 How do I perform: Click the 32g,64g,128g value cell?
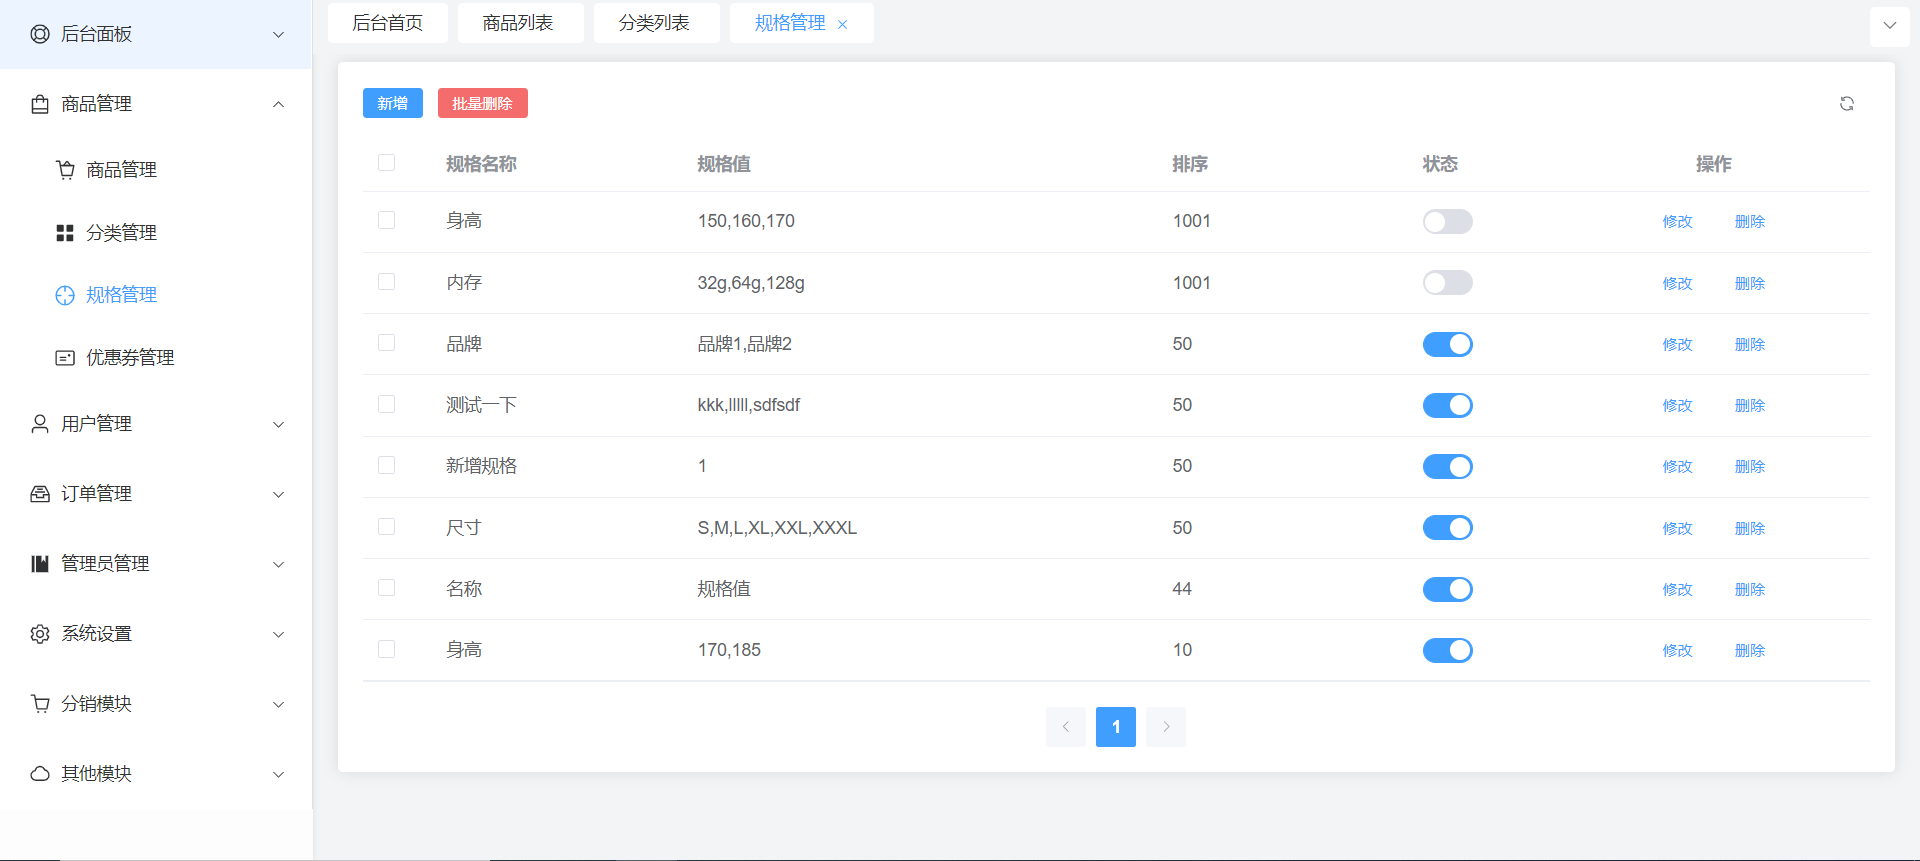coord(751,283)
